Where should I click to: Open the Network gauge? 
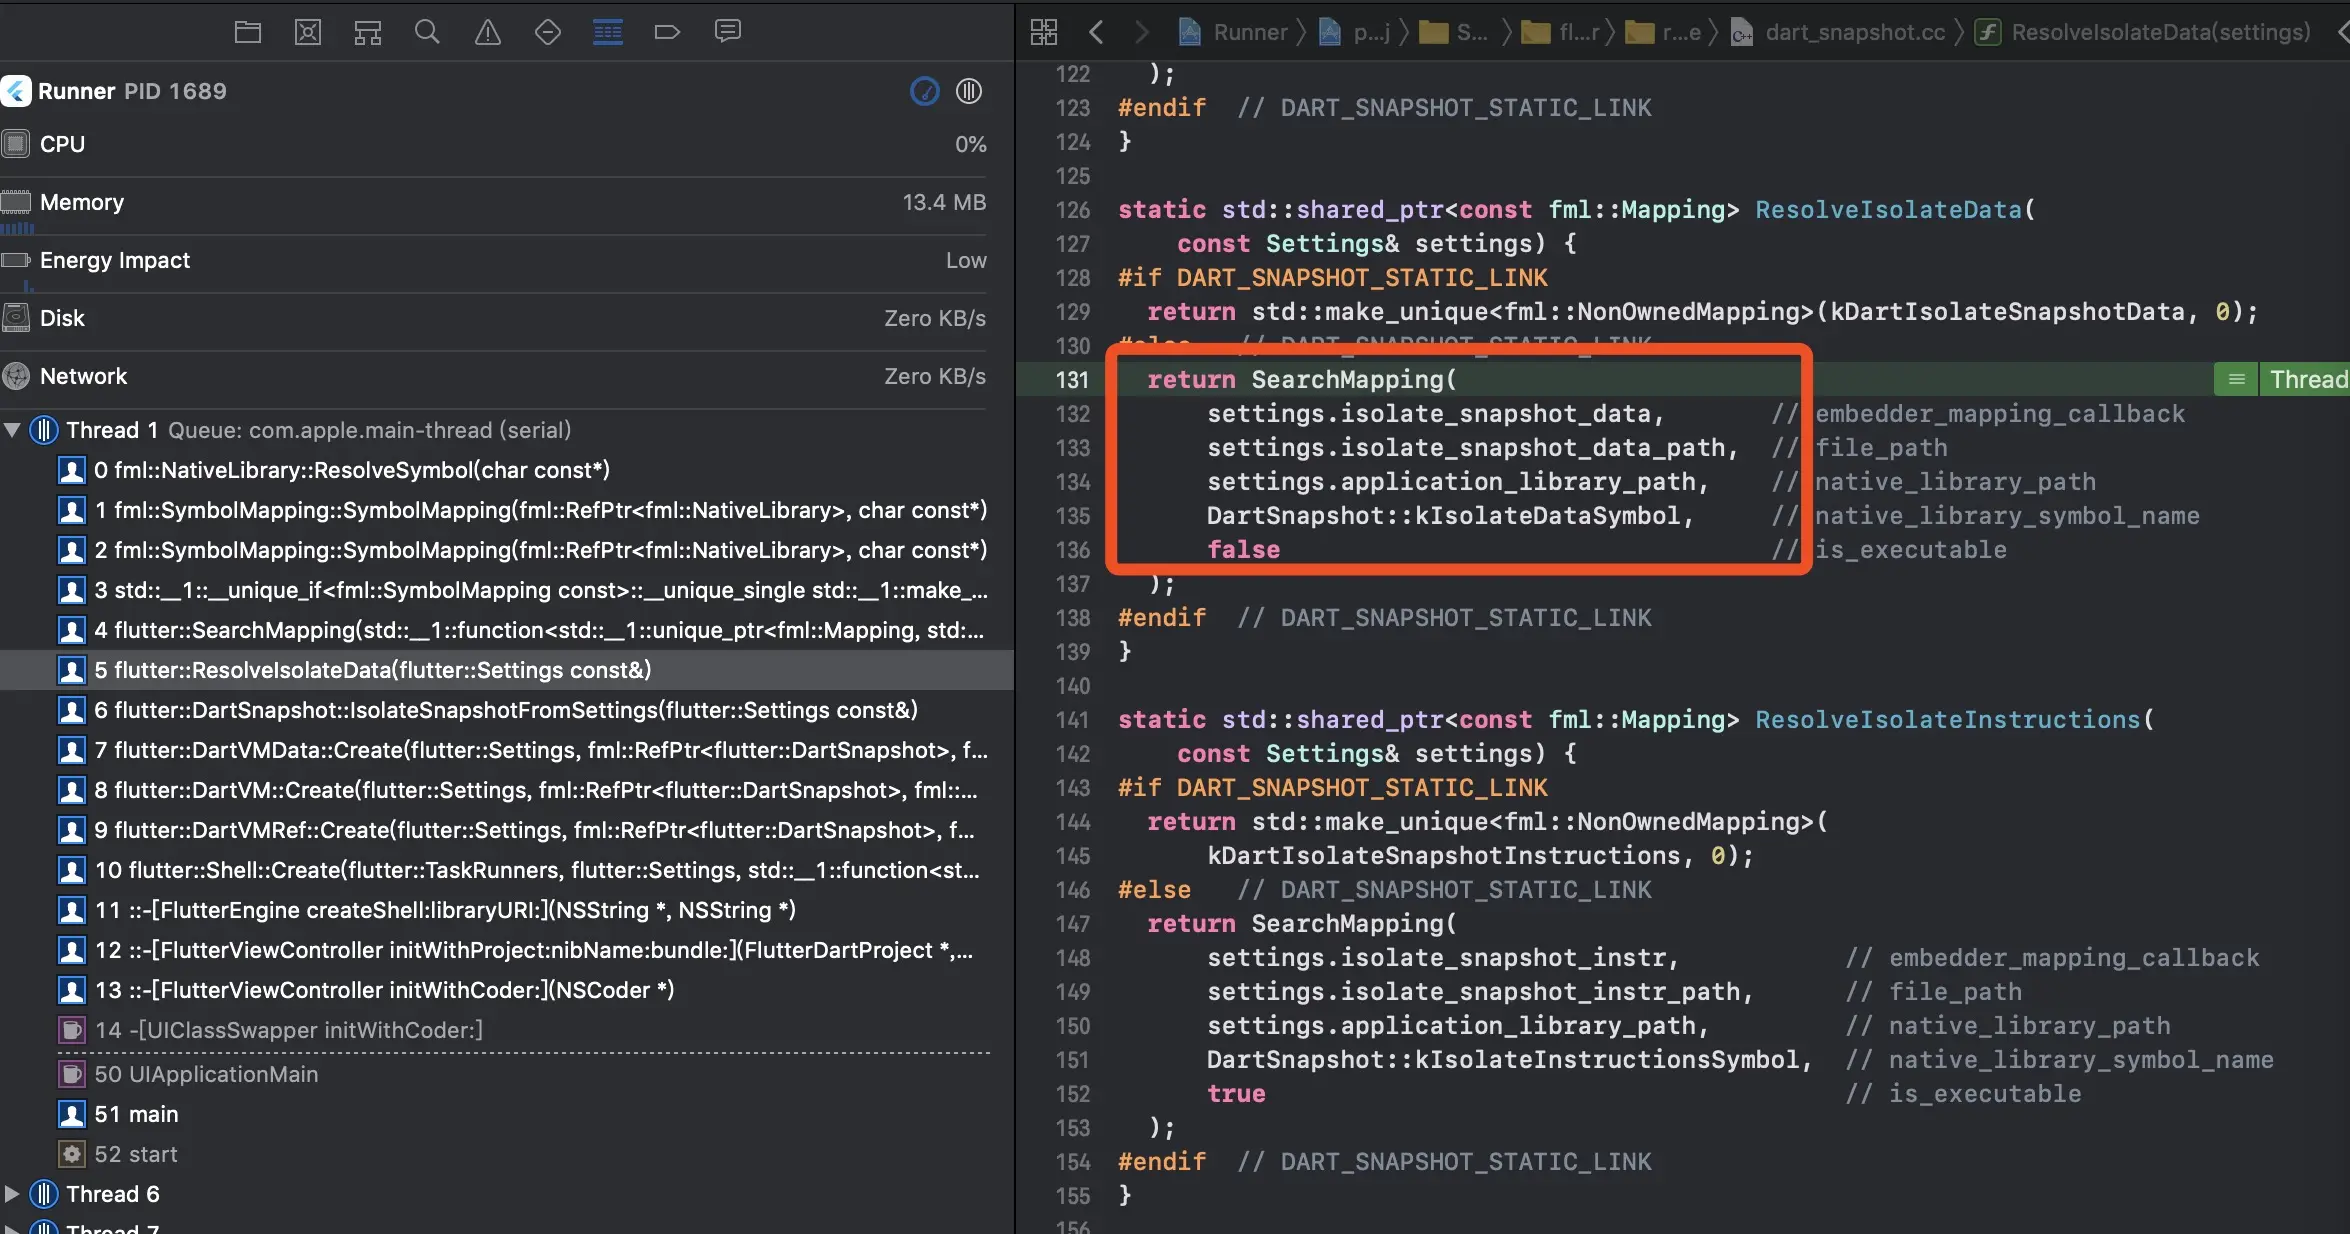tap(494, 377)
